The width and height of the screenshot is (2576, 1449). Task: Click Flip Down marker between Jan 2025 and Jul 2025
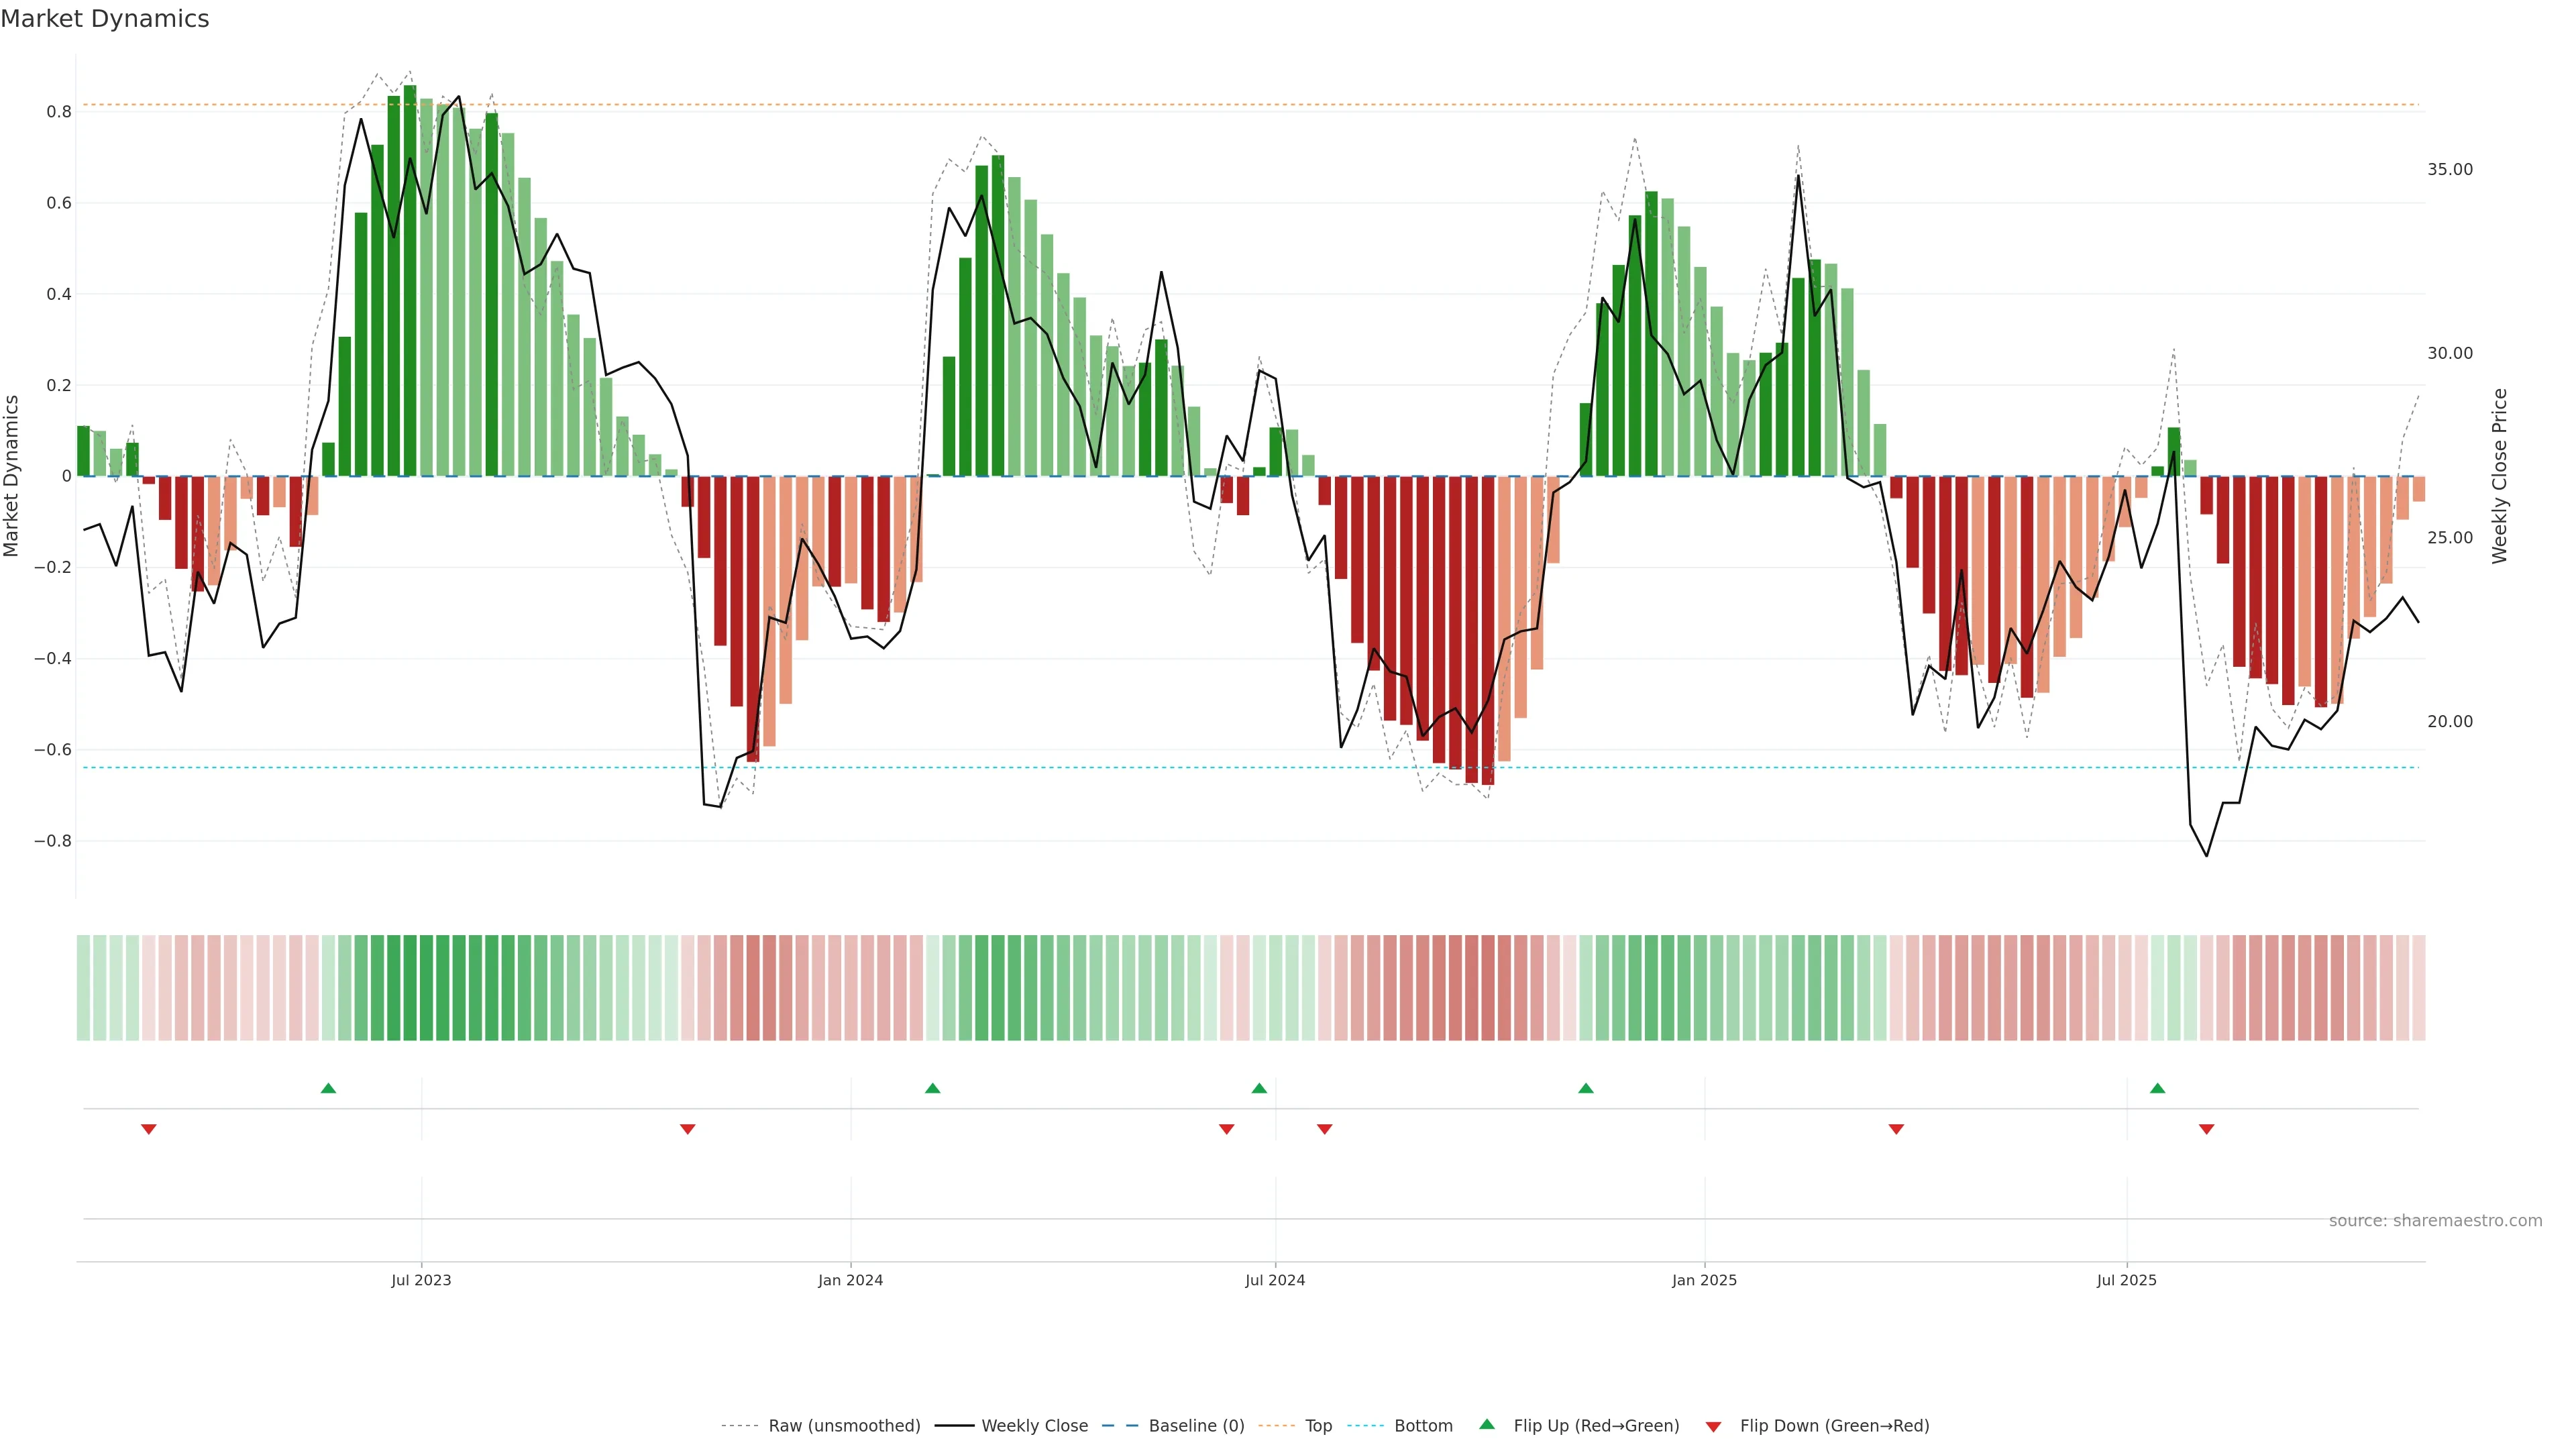[1896, 1129]
